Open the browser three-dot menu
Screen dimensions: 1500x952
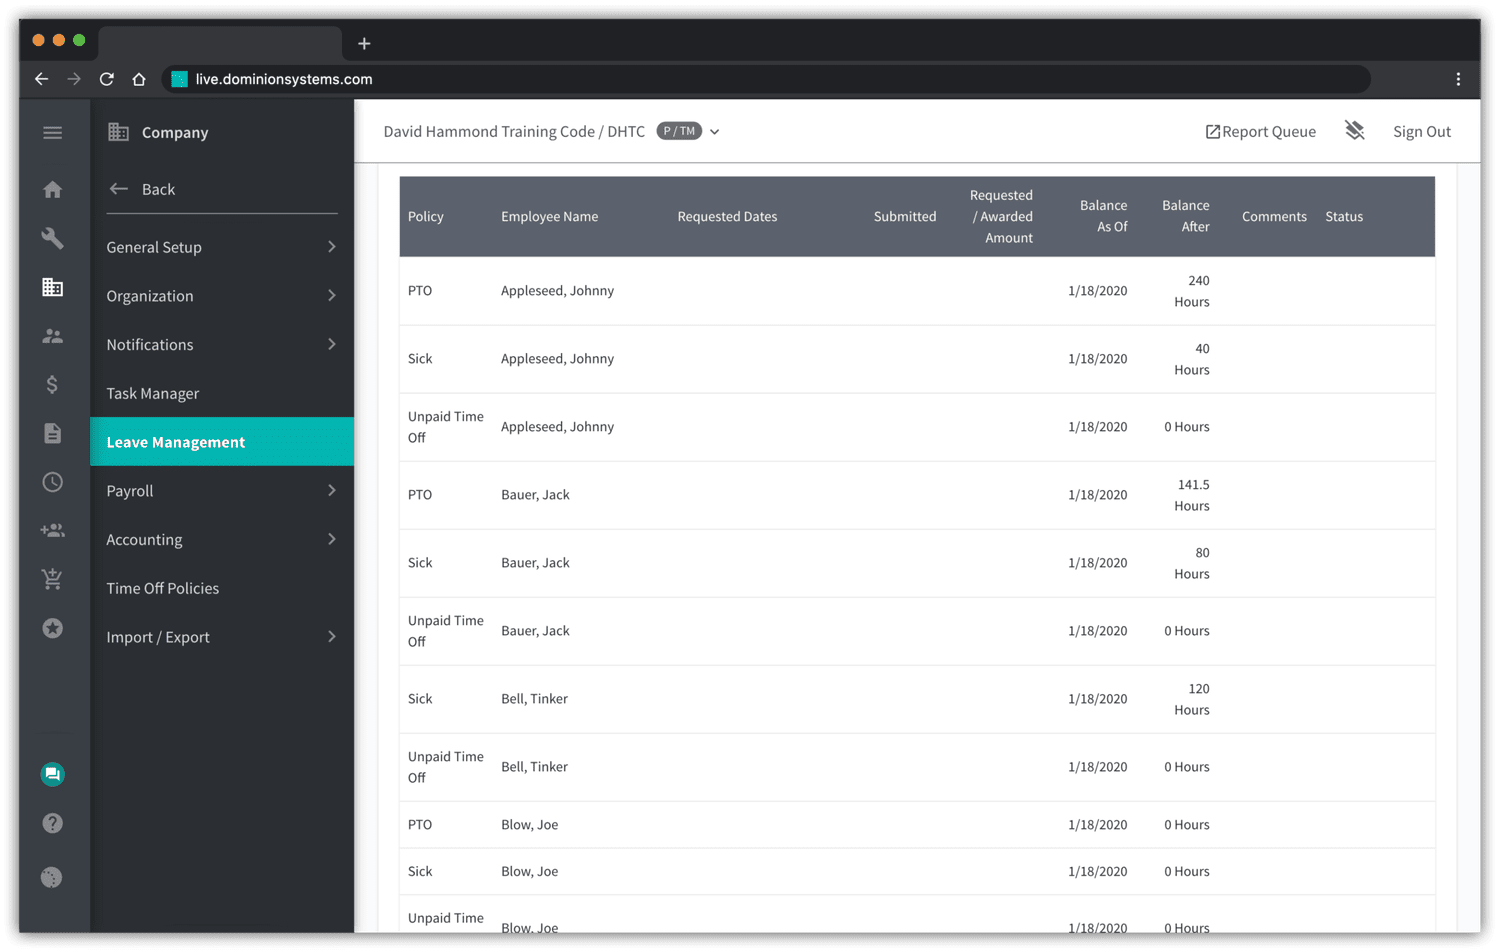(1458, 79)
